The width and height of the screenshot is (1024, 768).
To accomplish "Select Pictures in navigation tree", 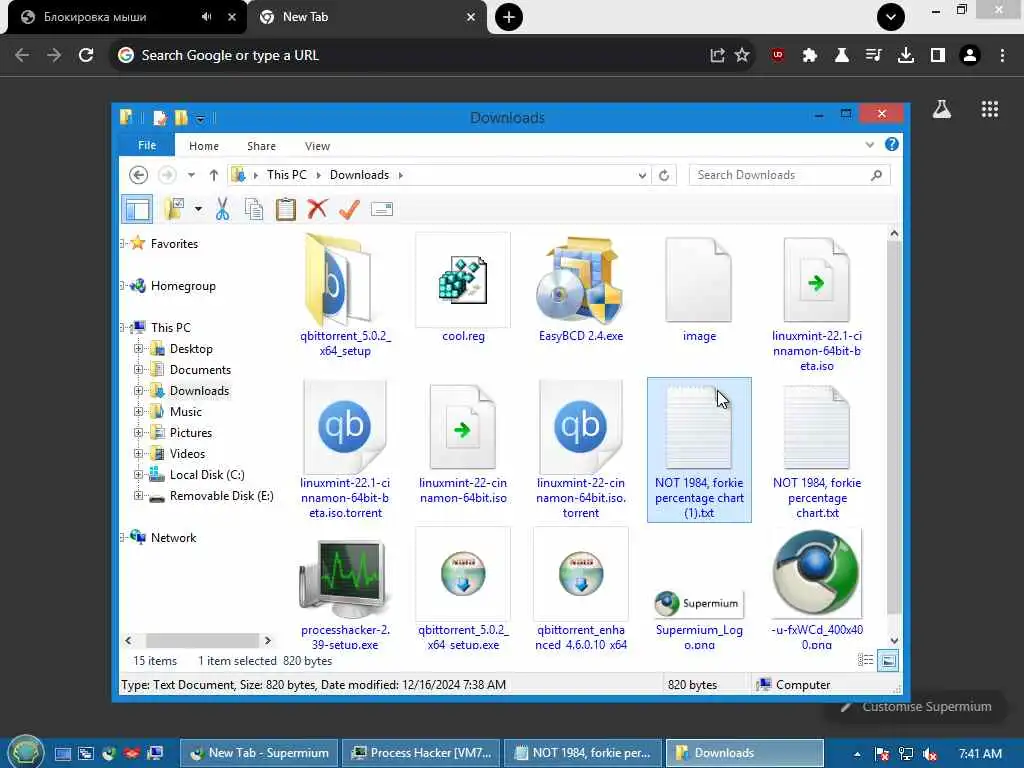I will 191,432.
